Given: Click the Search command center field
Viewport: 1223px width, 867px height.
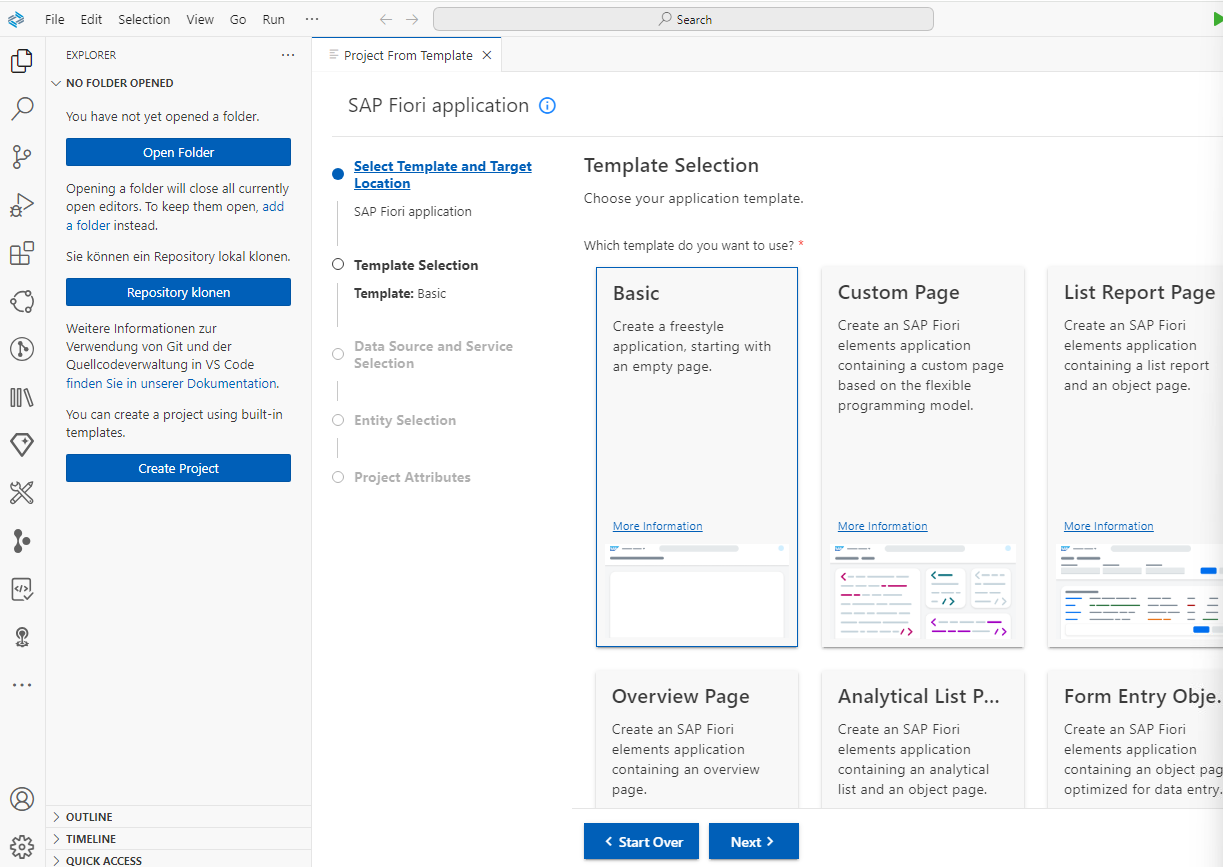Looking at the screenshot, I should (683, 19).
